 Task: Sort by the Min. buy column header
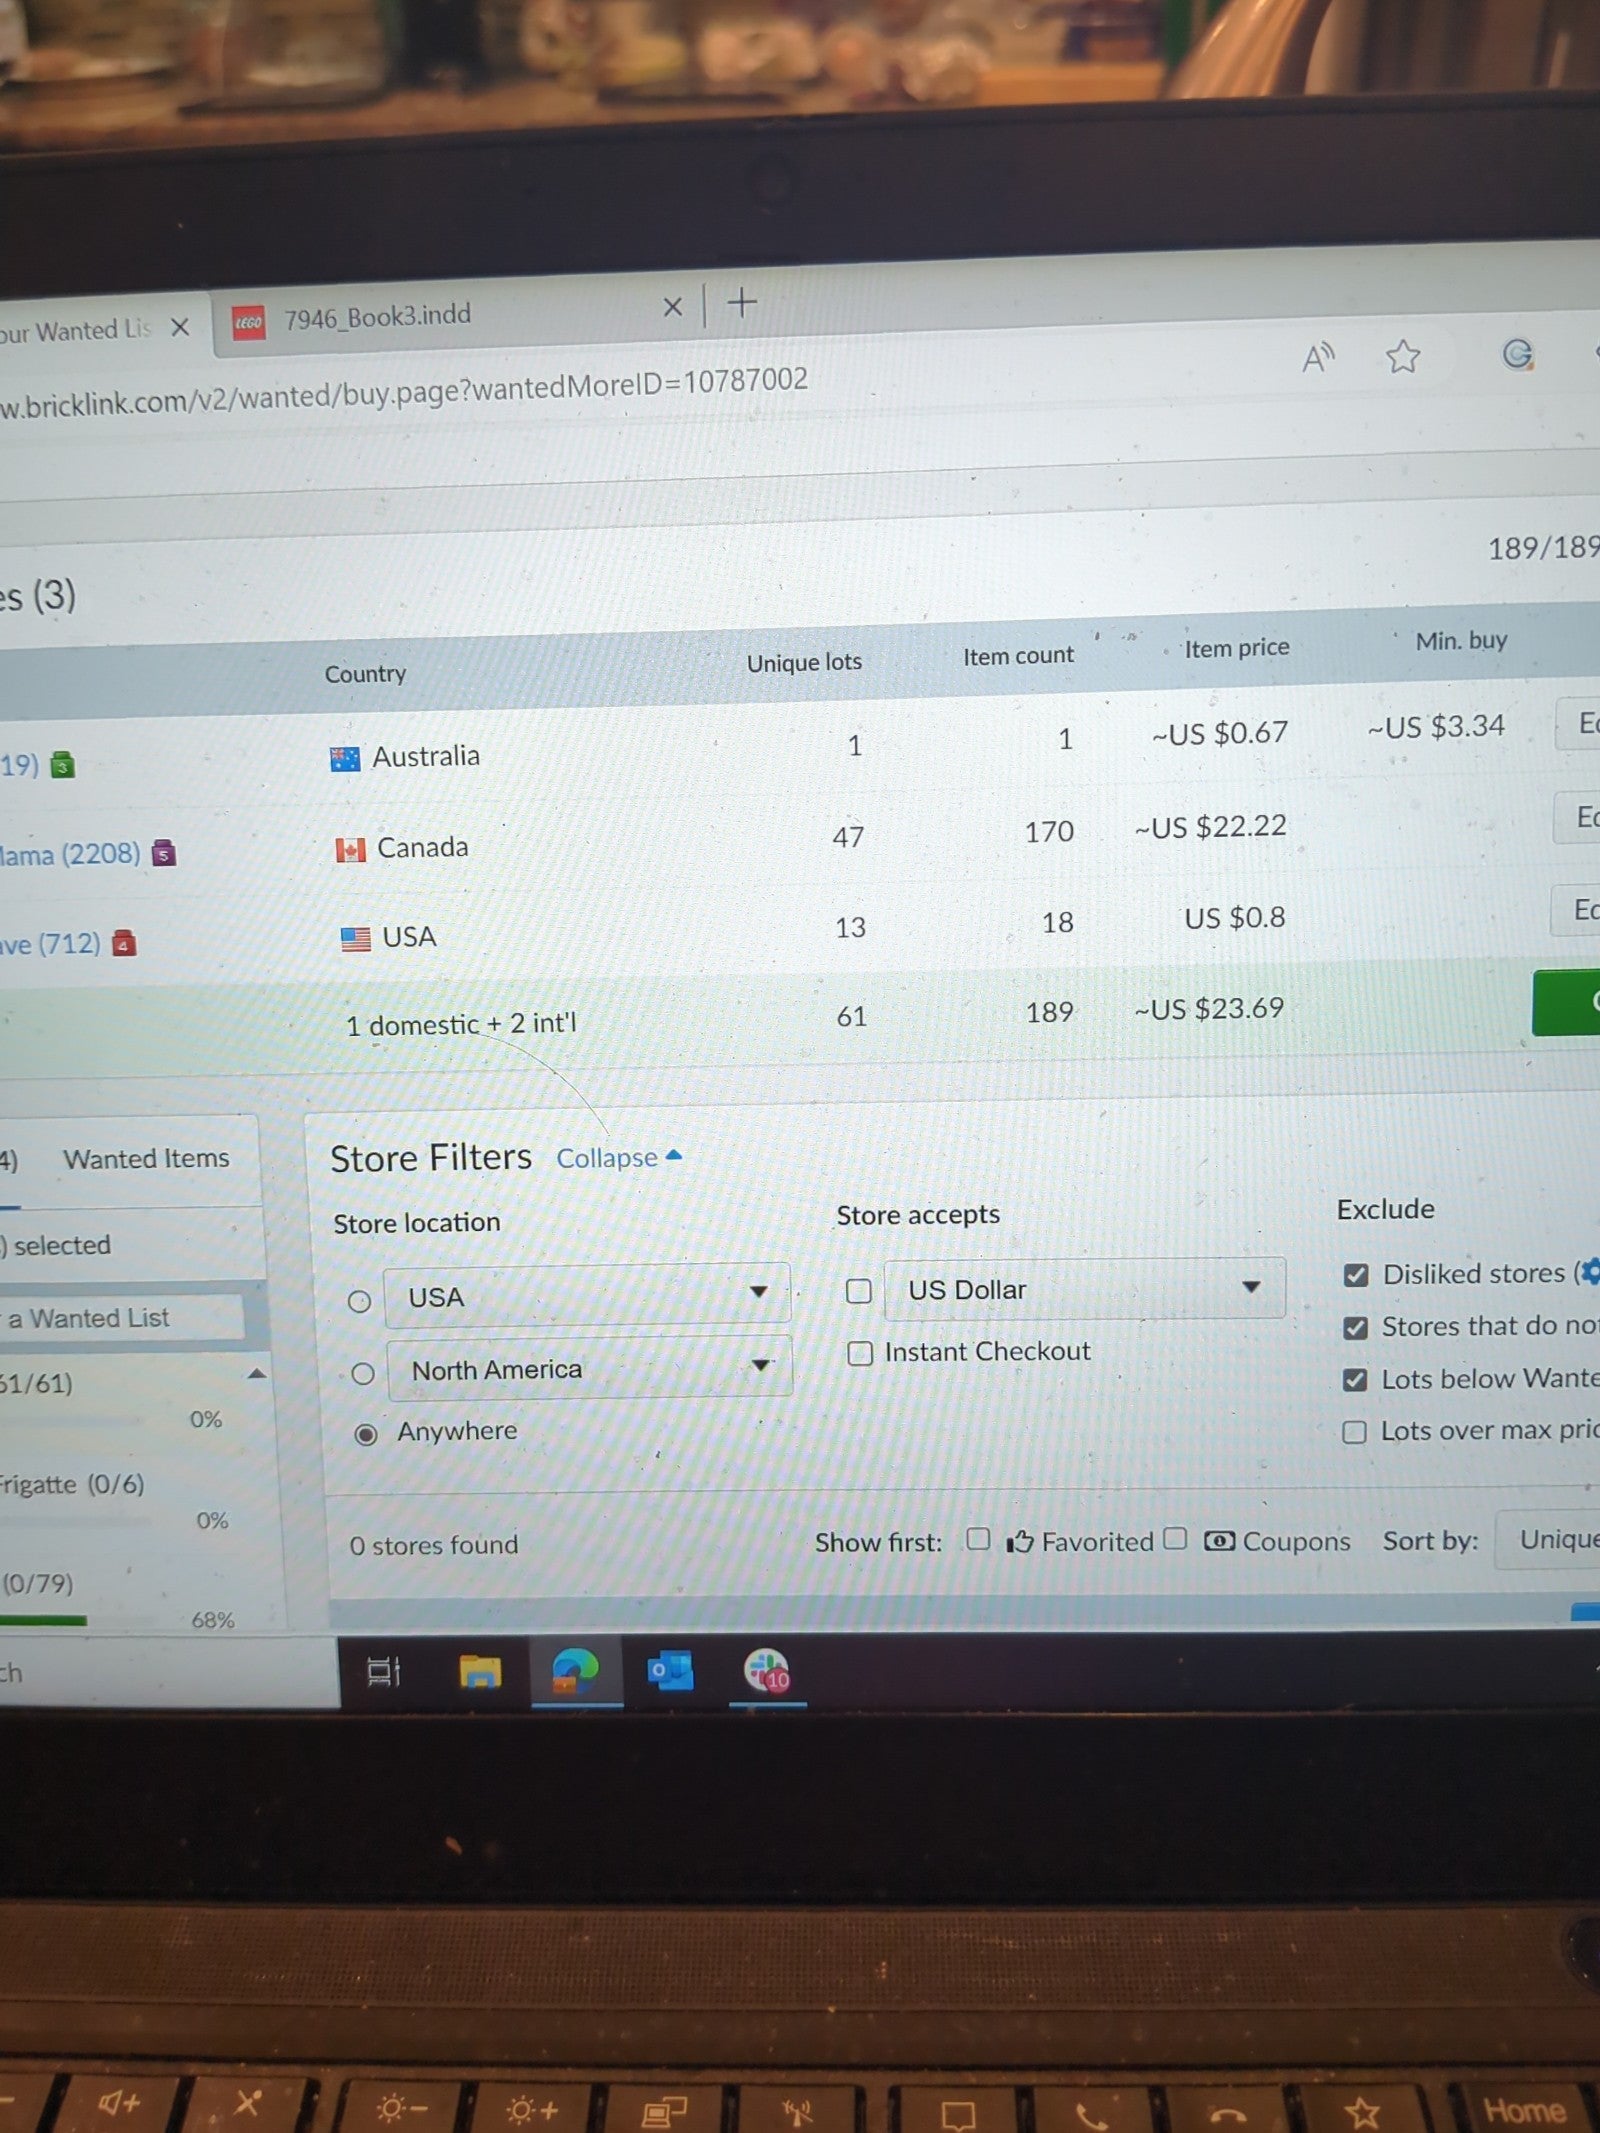(x=1461, y=641)
